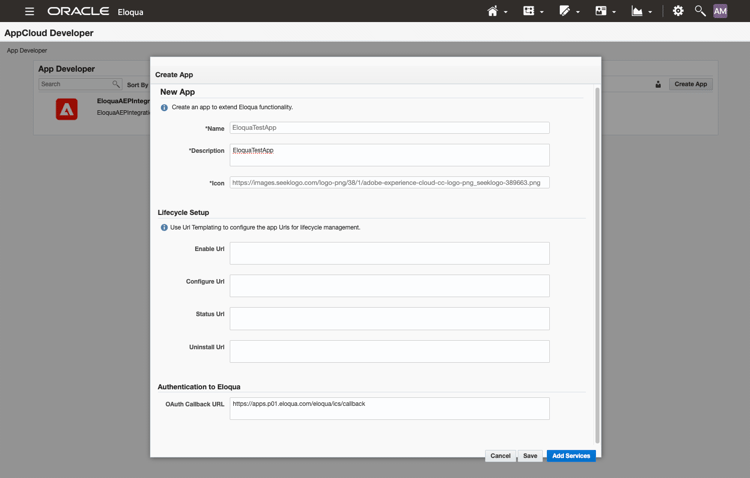
Task: Click the Icon URL field
Action: coord(389,183)
